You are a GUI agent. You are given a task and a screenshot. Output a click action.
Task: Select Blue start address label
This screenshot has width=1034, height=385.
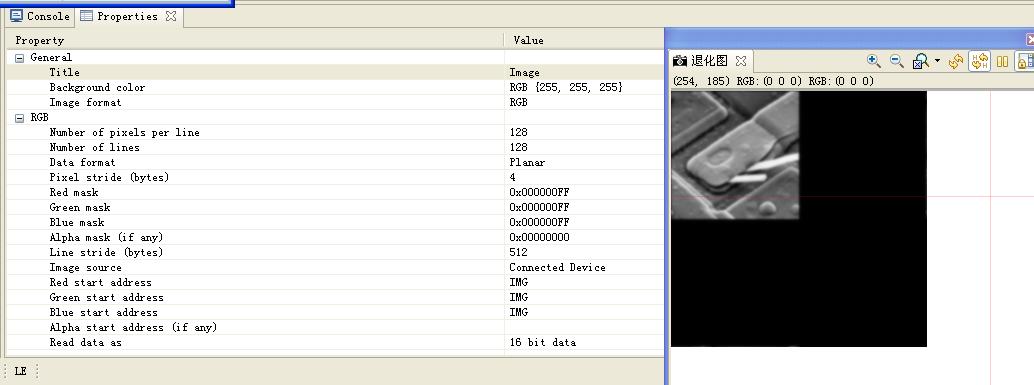tap(104, 312)
